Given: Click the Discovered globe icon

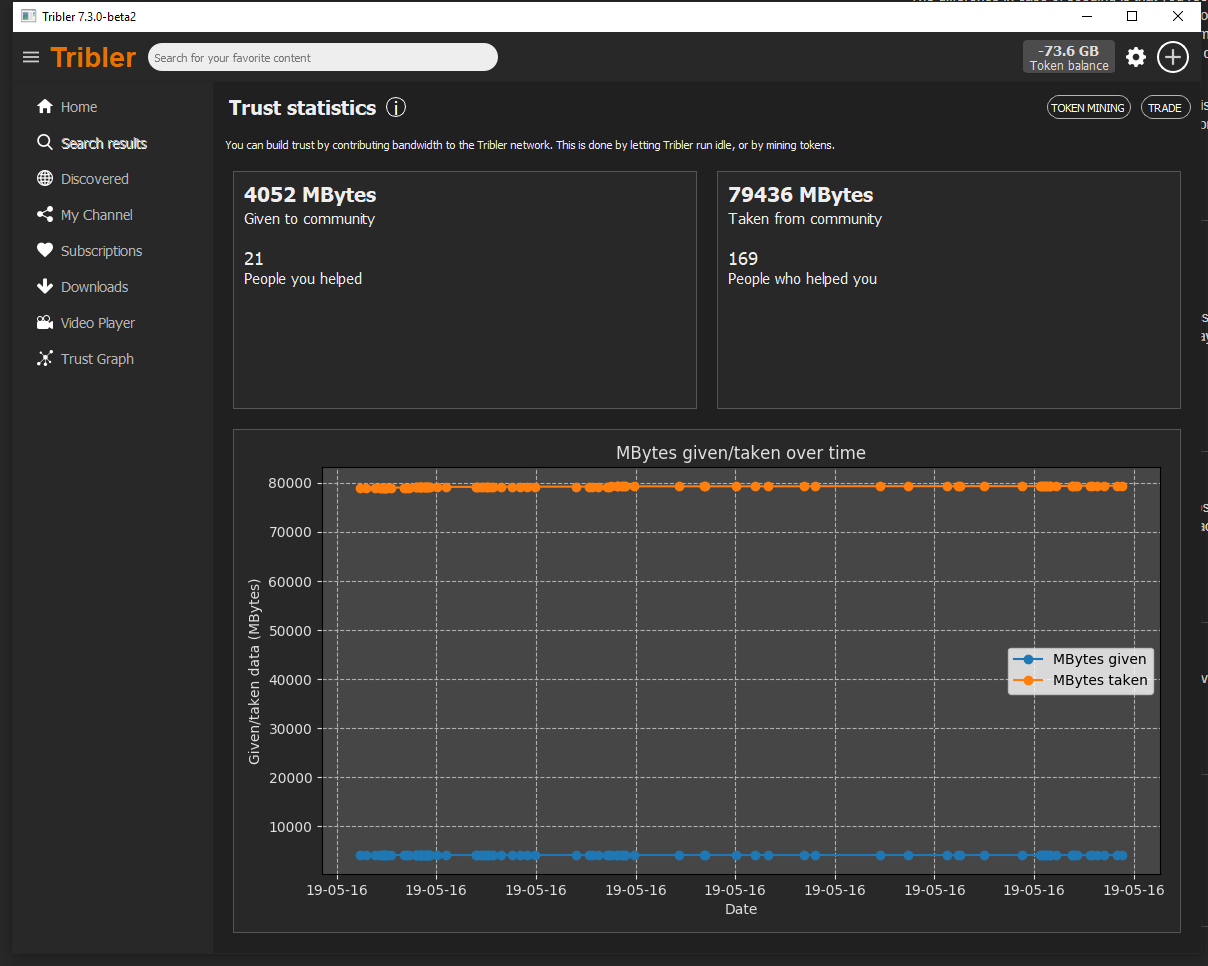Looking at the screenshot, I should tap(44, 179).
